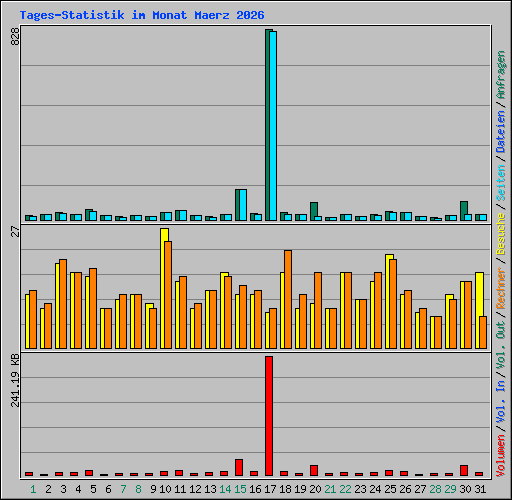Click the red volume bar for day 15
Screen dimensions: 512x500
pos(239,468)
